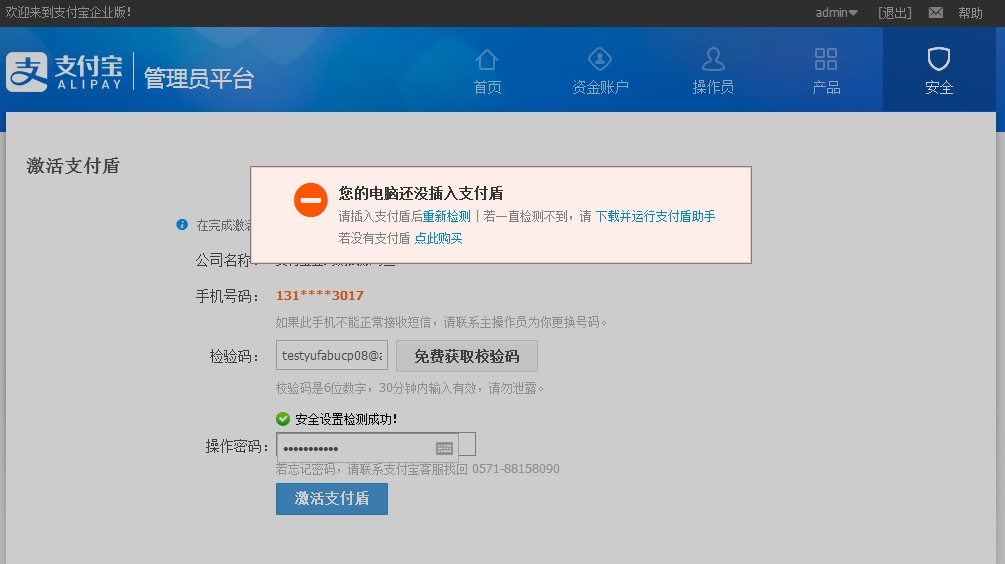Focus the 操作密码 password field
The width and height of the screenshot is (1005, 564).
point(355,448)
